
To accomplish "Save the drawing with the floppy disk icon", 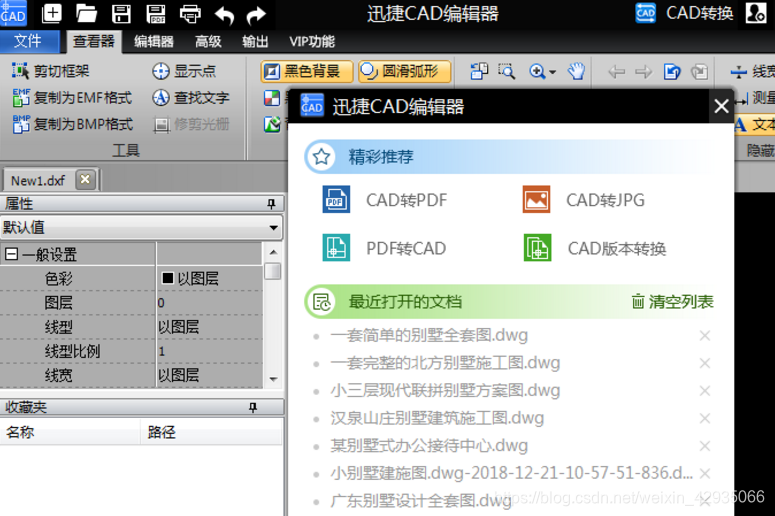I will point(121,13).
